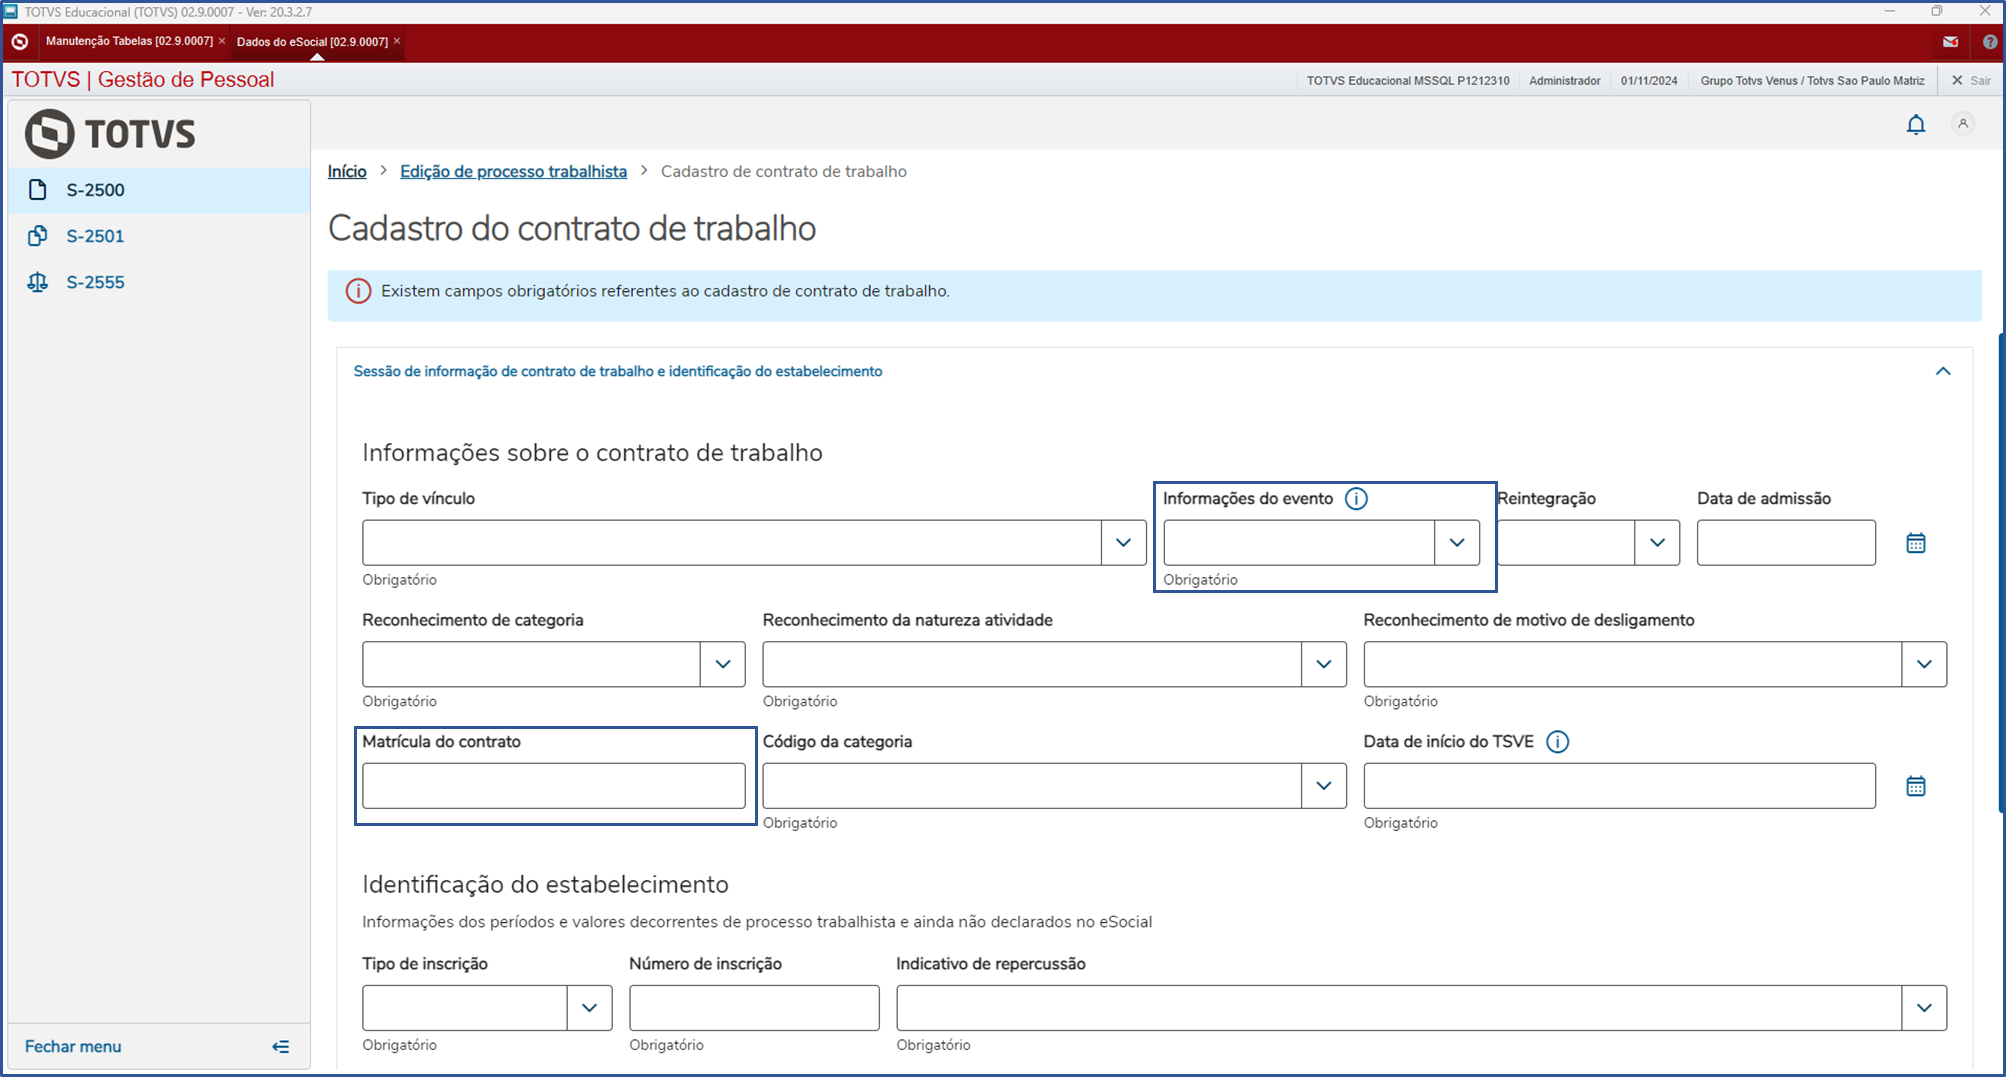Click the Data de início do TSVE field
Image resolution: width=2006 pixels, height=1077 pixels.
[x=1619, y=786]
